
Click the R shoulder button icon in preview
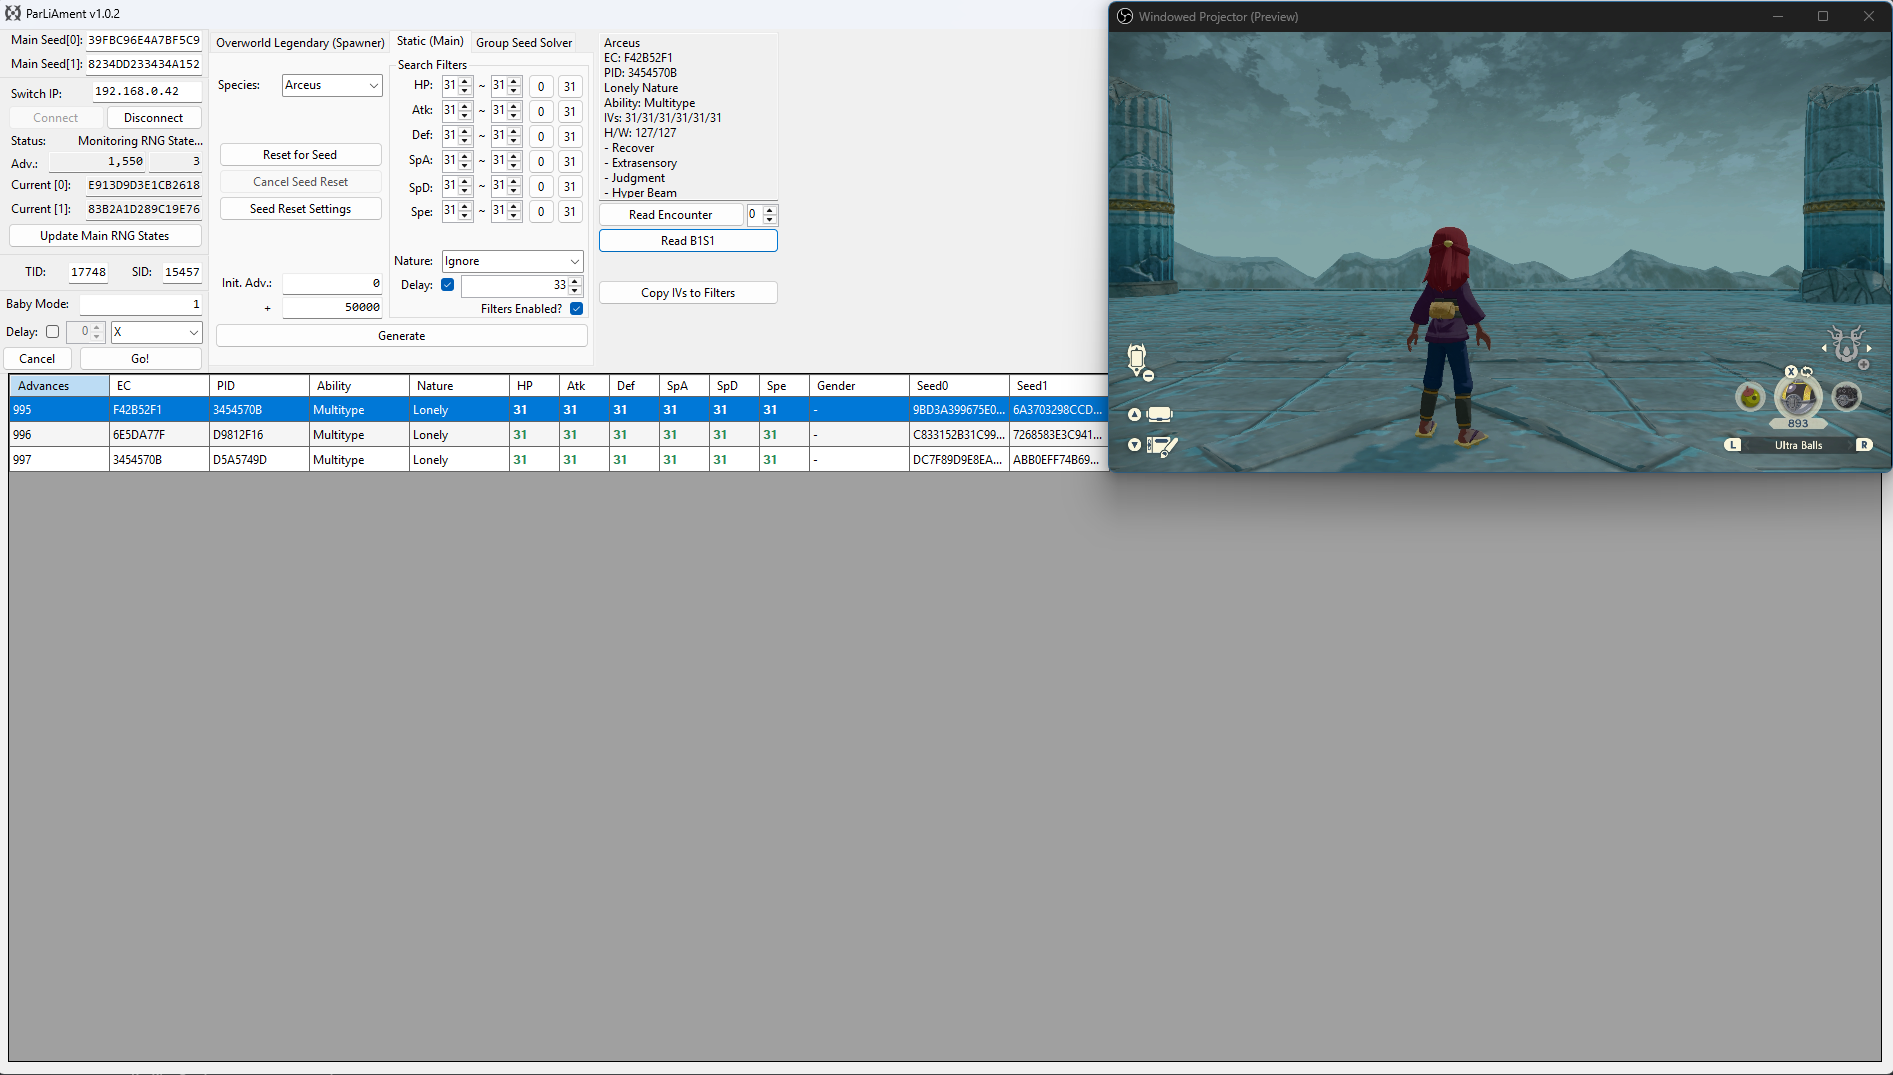1864,445
